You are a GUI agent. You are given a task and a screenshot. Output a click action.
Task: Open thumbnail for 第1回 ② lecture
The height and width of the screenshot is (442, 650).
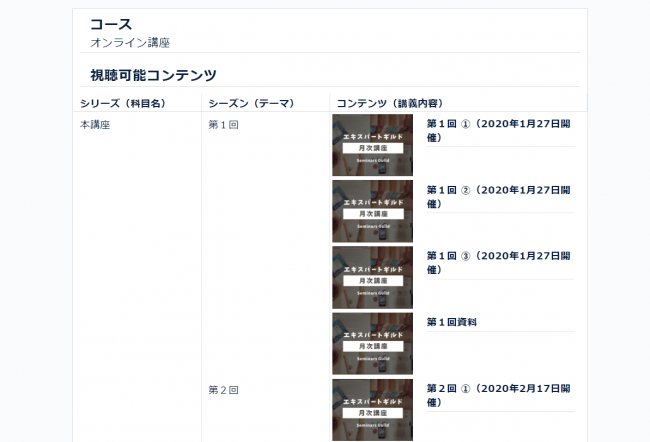(372, 211)
